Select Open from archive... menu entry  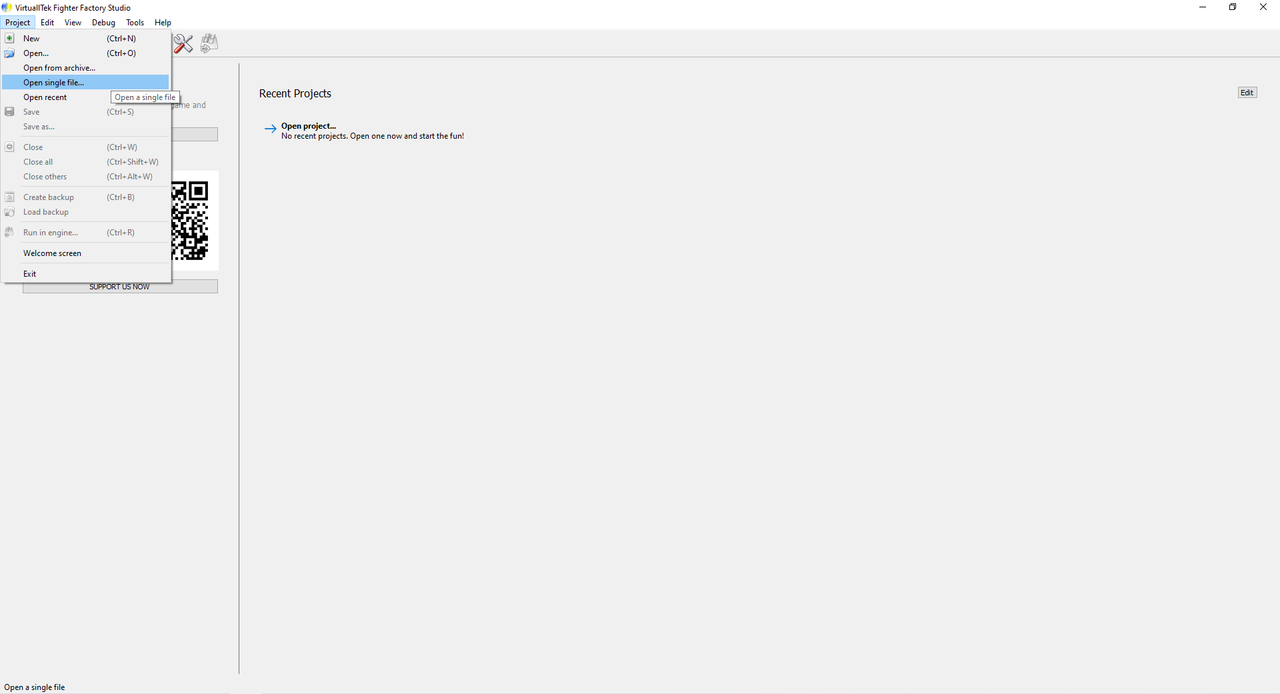pyautogui.click(x=86, y=68)
